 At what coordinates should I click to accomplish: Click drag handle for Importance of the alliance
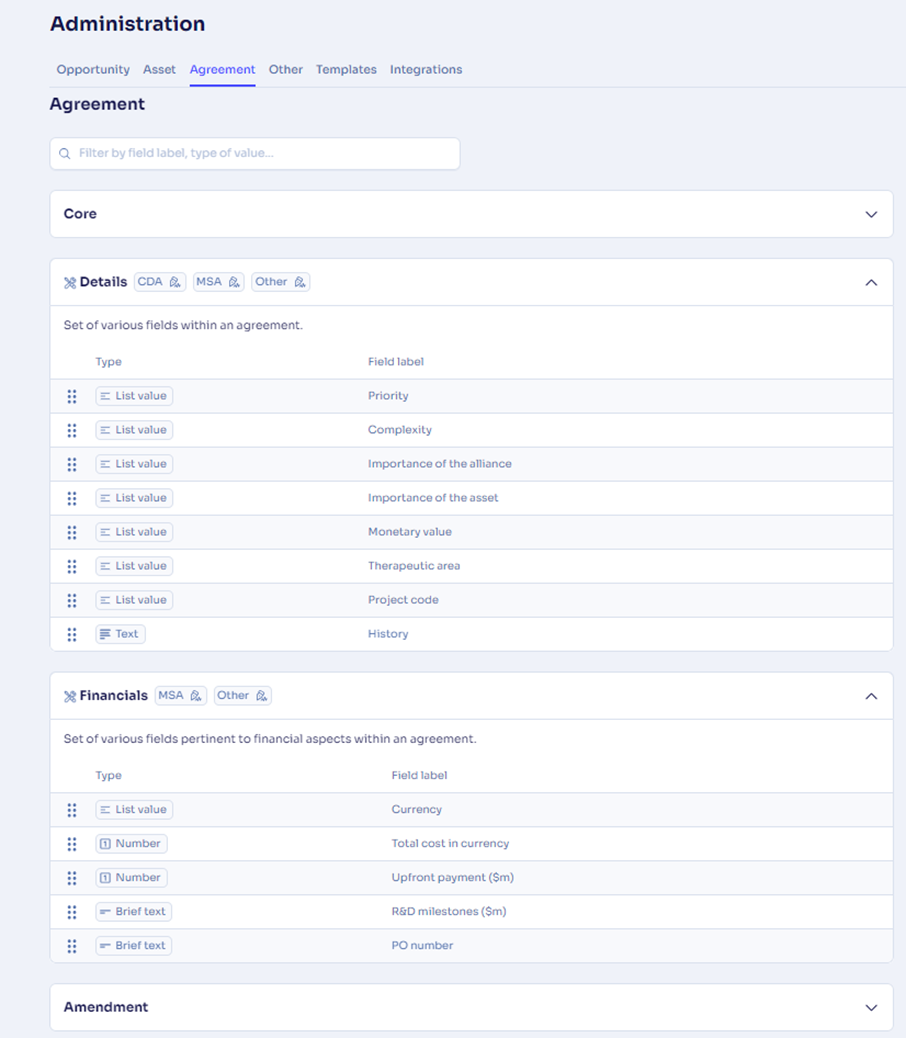[71, 464]
